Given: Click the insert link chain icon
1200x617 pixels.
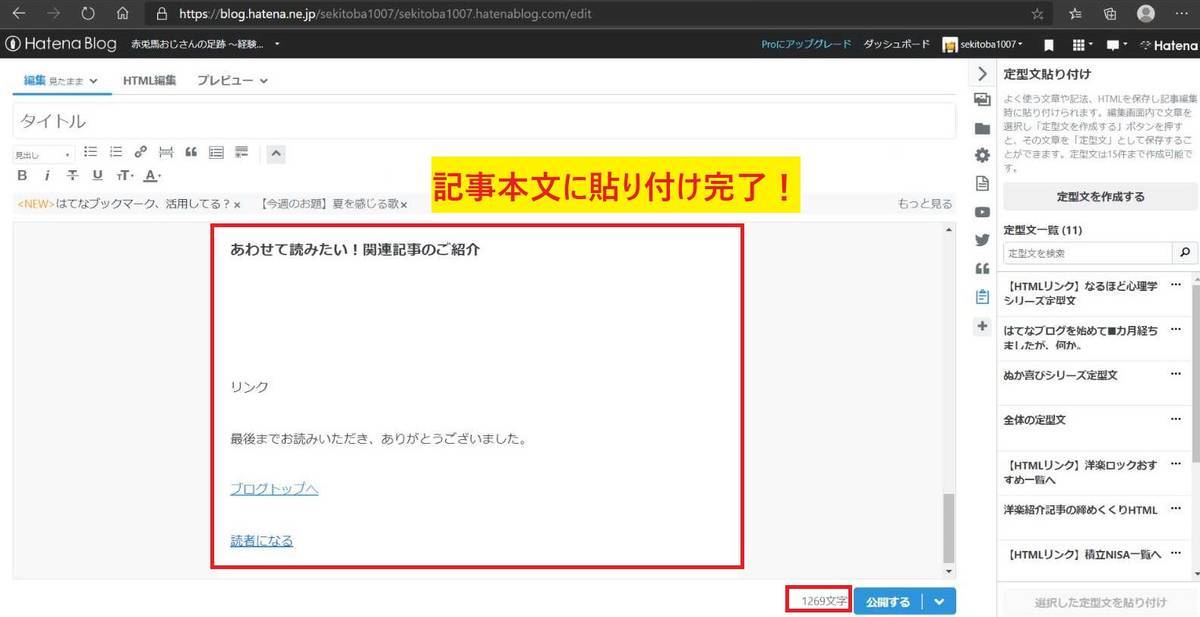Looking at the screenshot, I should (141, 153).
